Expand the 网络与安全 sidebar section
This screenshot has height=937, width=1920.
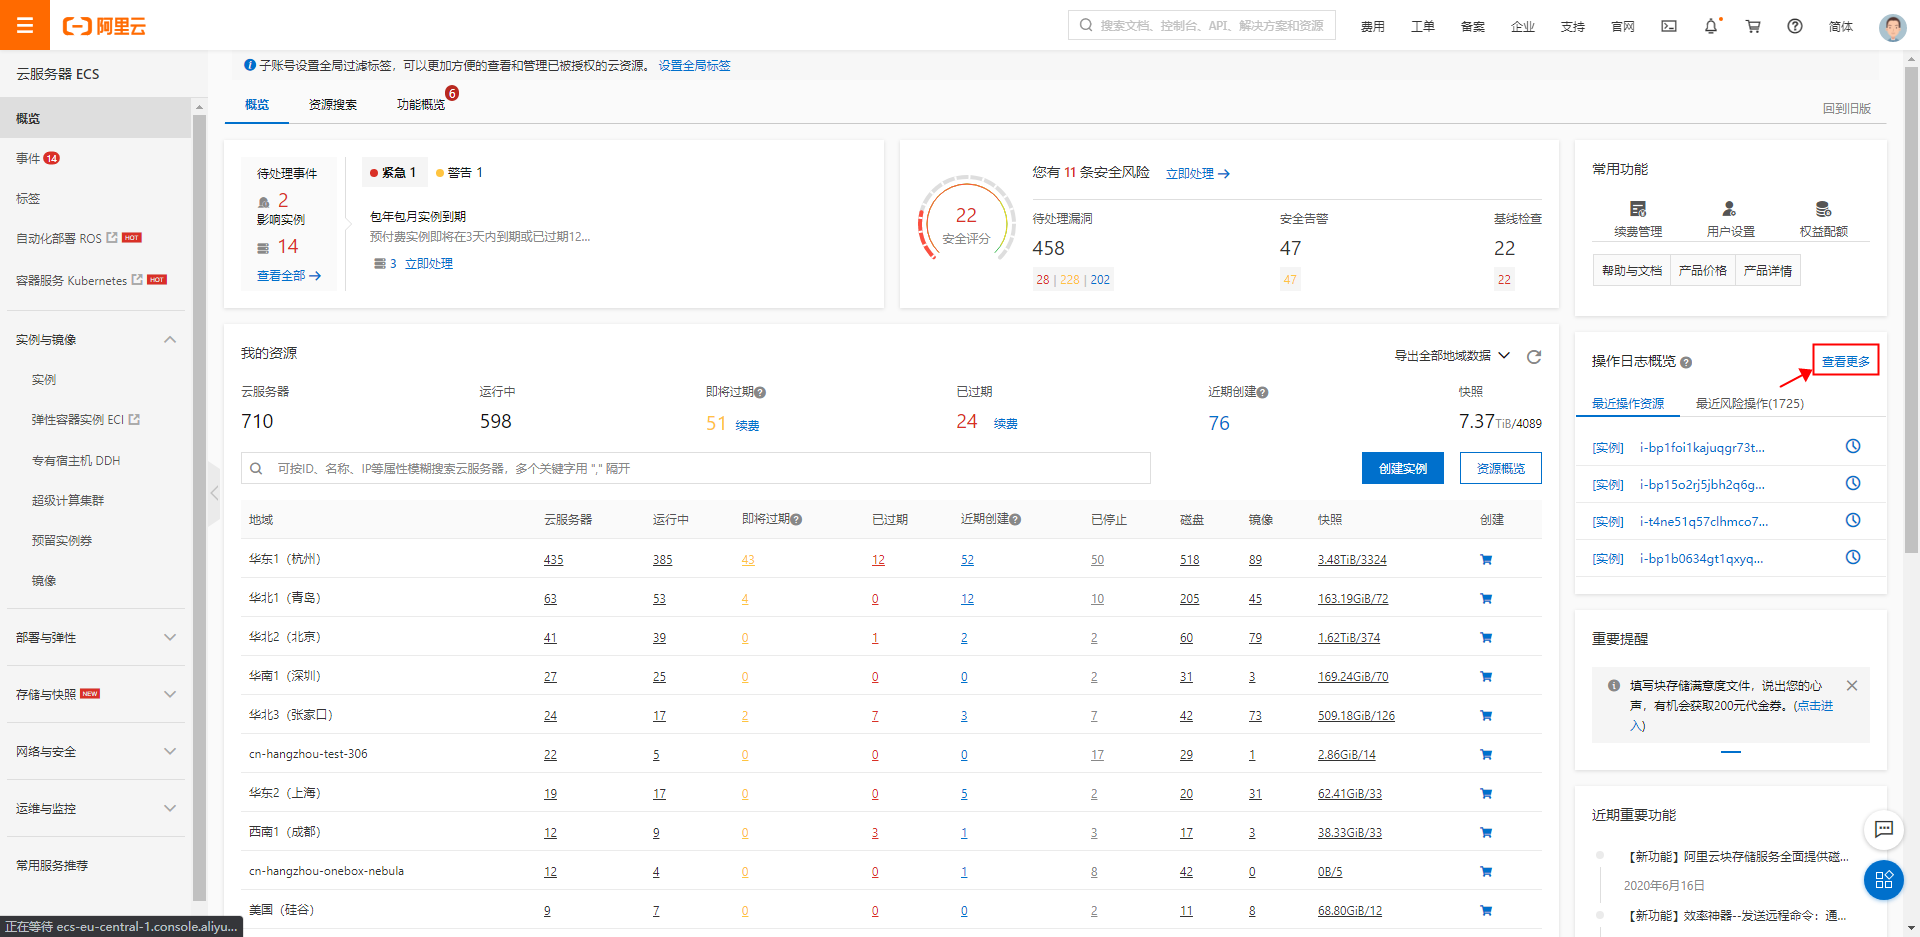click(x=170, y=752)
